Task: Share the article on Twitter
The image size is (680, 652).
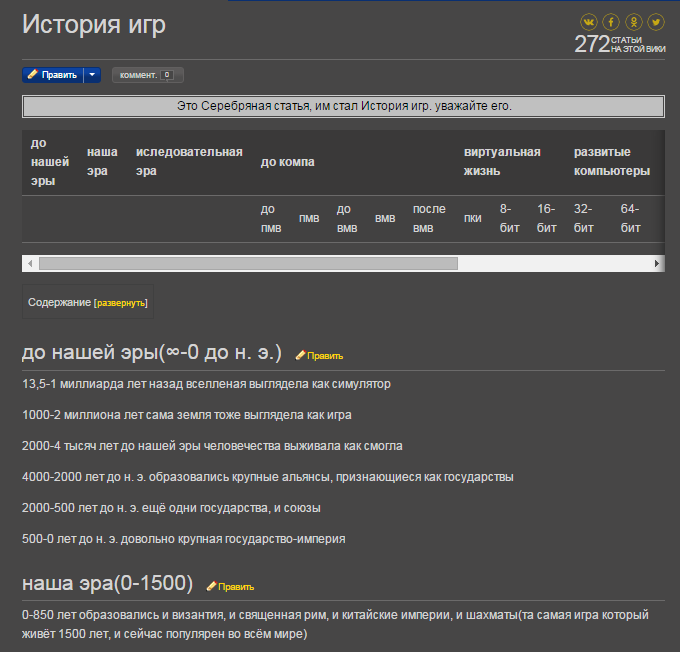Action: click(656, 22)
